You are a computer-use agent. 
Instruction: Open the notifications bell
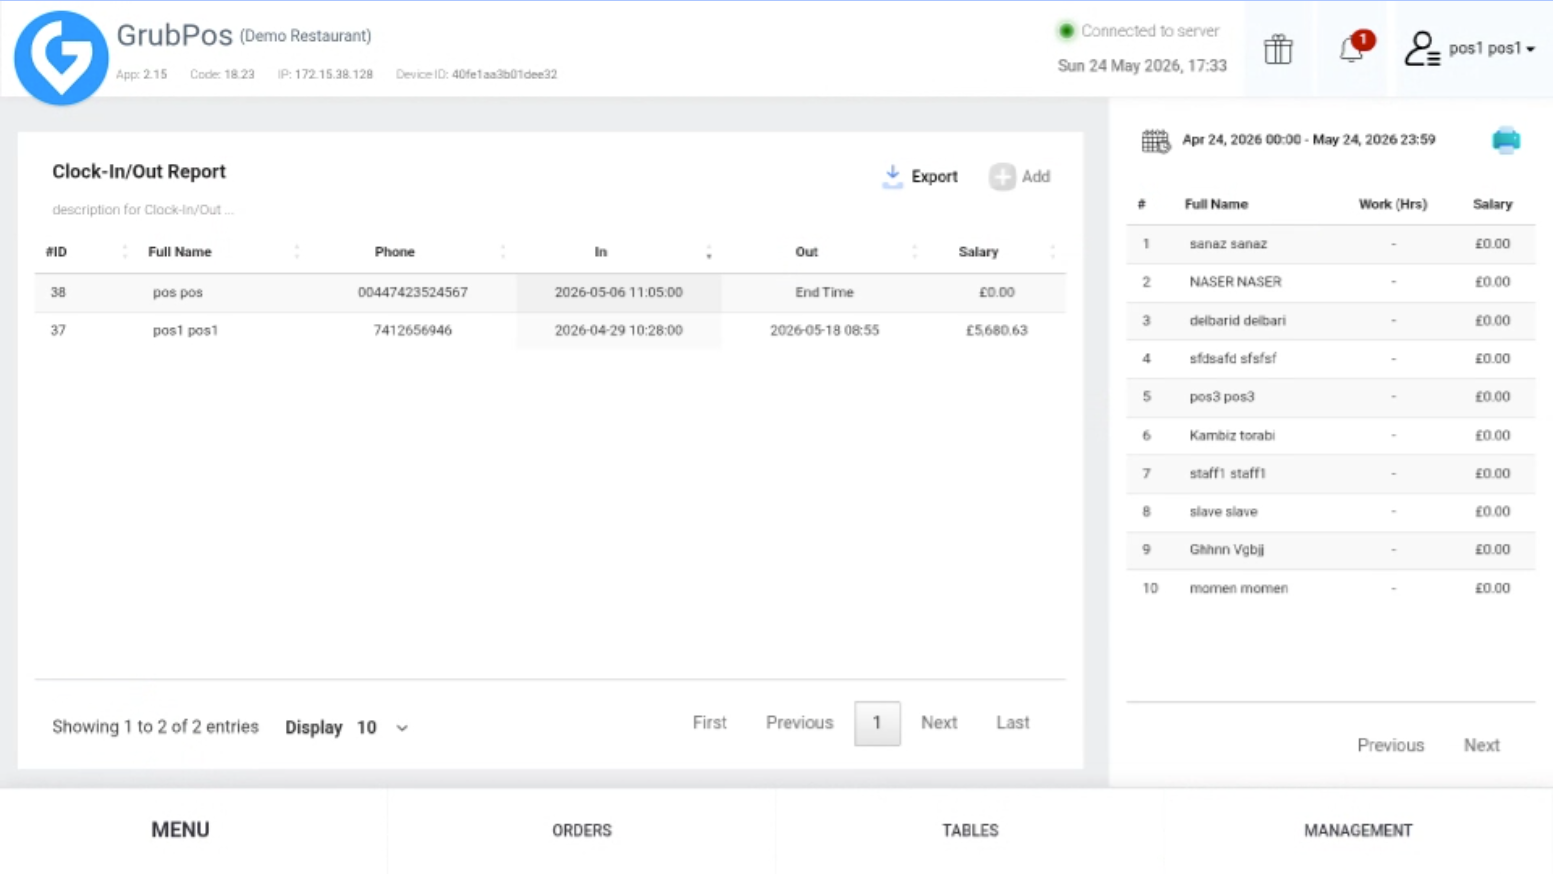[1353, 48]
